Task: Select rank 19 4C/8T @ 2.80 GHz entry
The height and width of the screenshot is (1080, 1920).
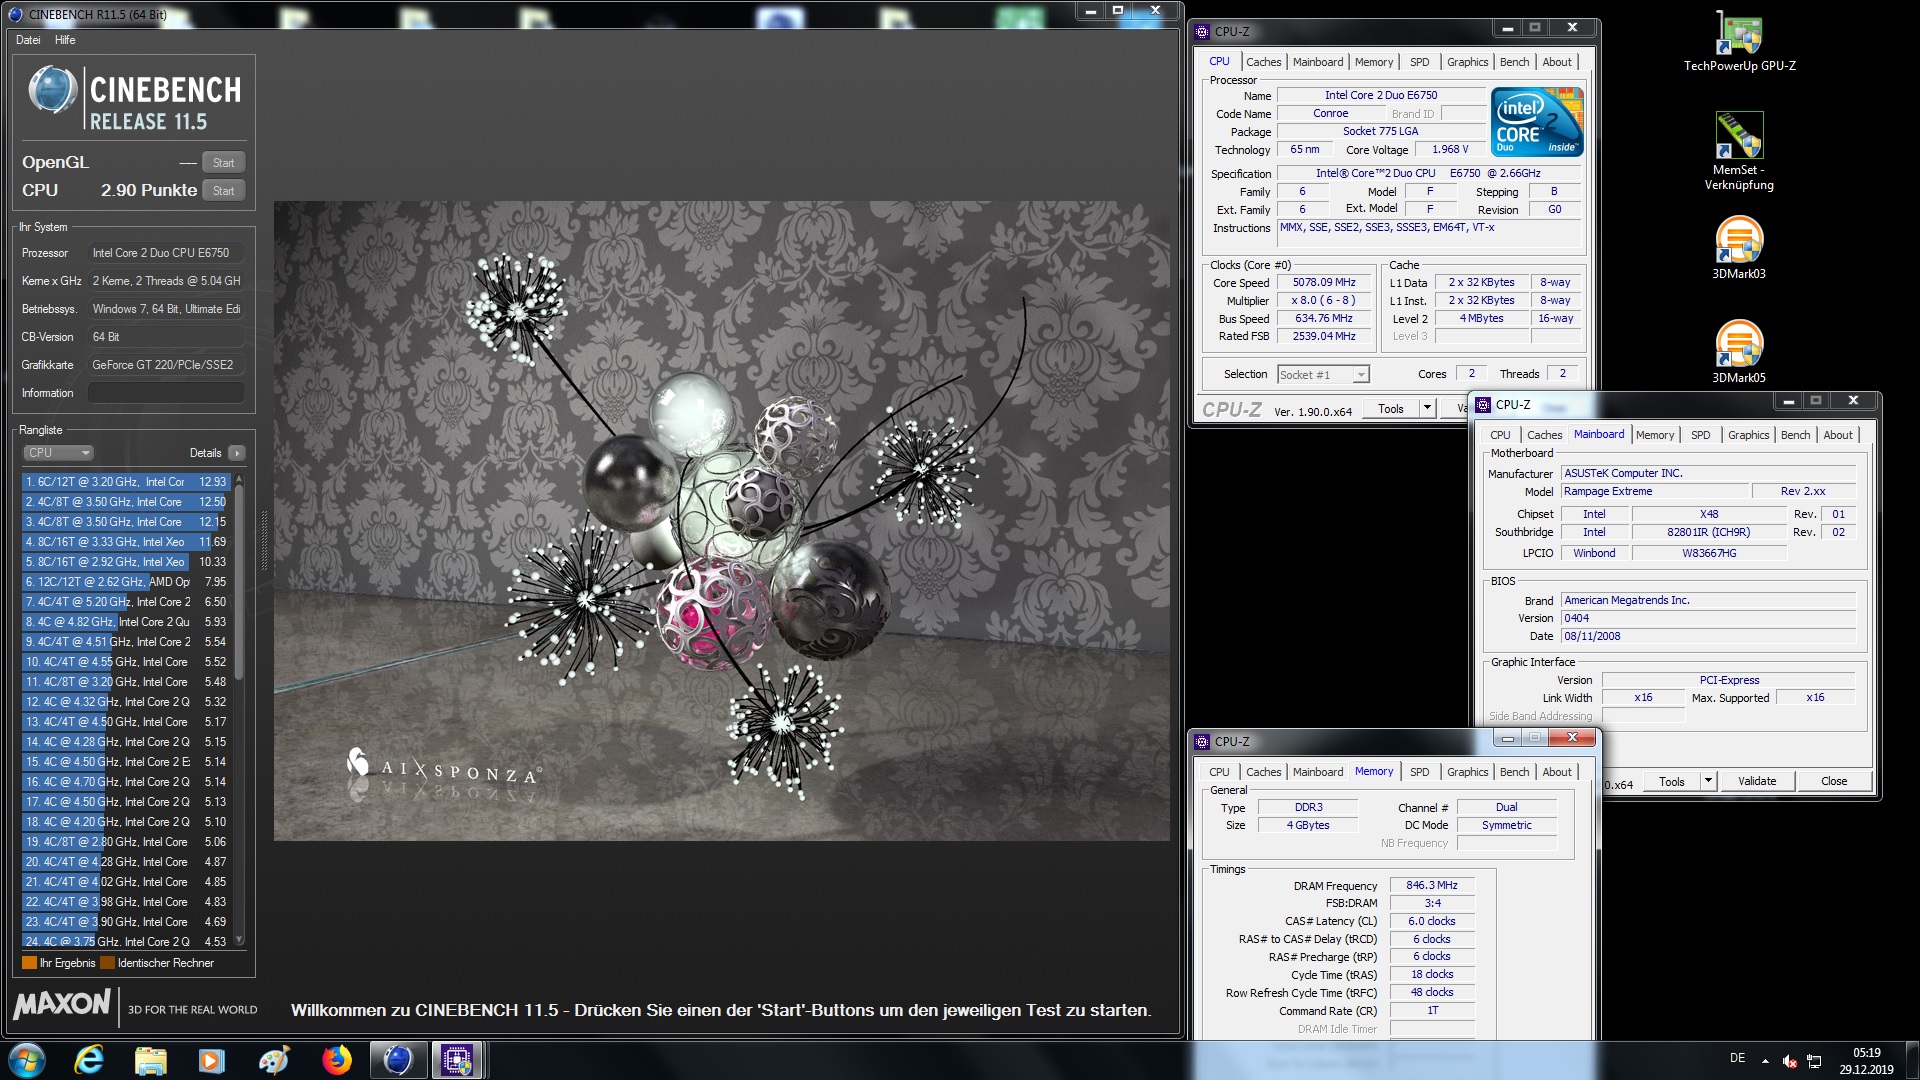Action: coord(127,842)
